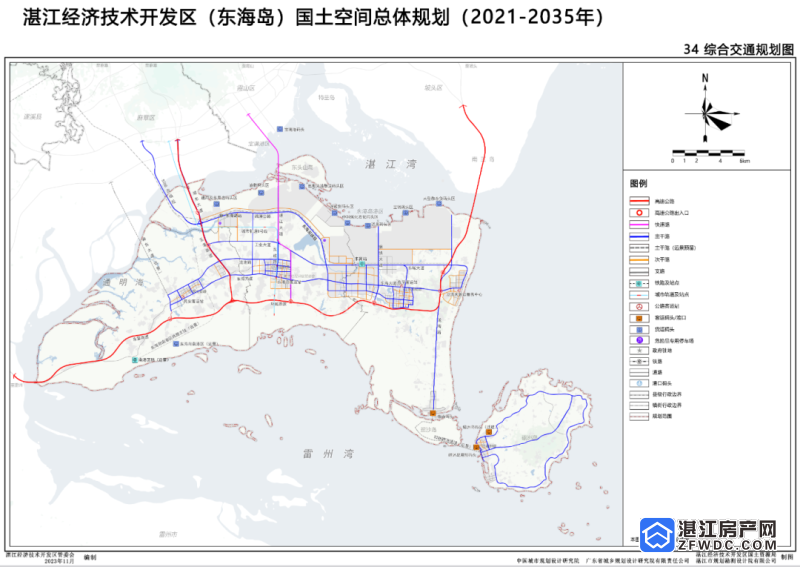
Task: Click the blue 主干路 legend swatch
Action: 639,236
